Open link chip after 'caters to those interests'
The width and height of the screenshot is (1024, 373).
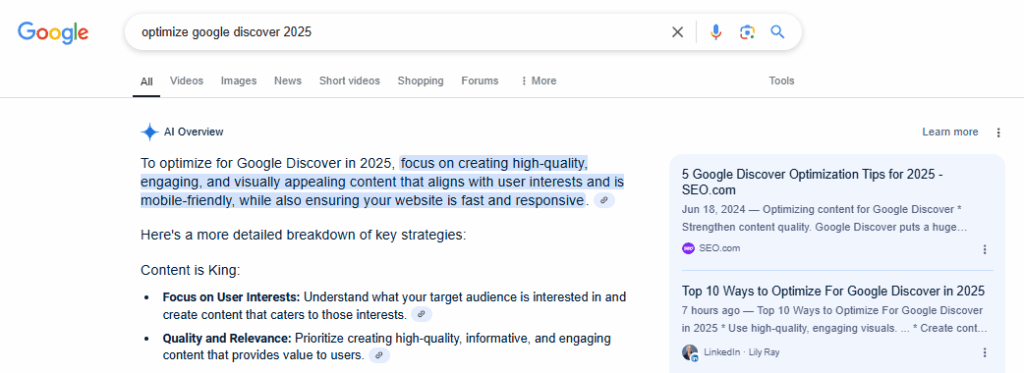(x=421, y=315)
